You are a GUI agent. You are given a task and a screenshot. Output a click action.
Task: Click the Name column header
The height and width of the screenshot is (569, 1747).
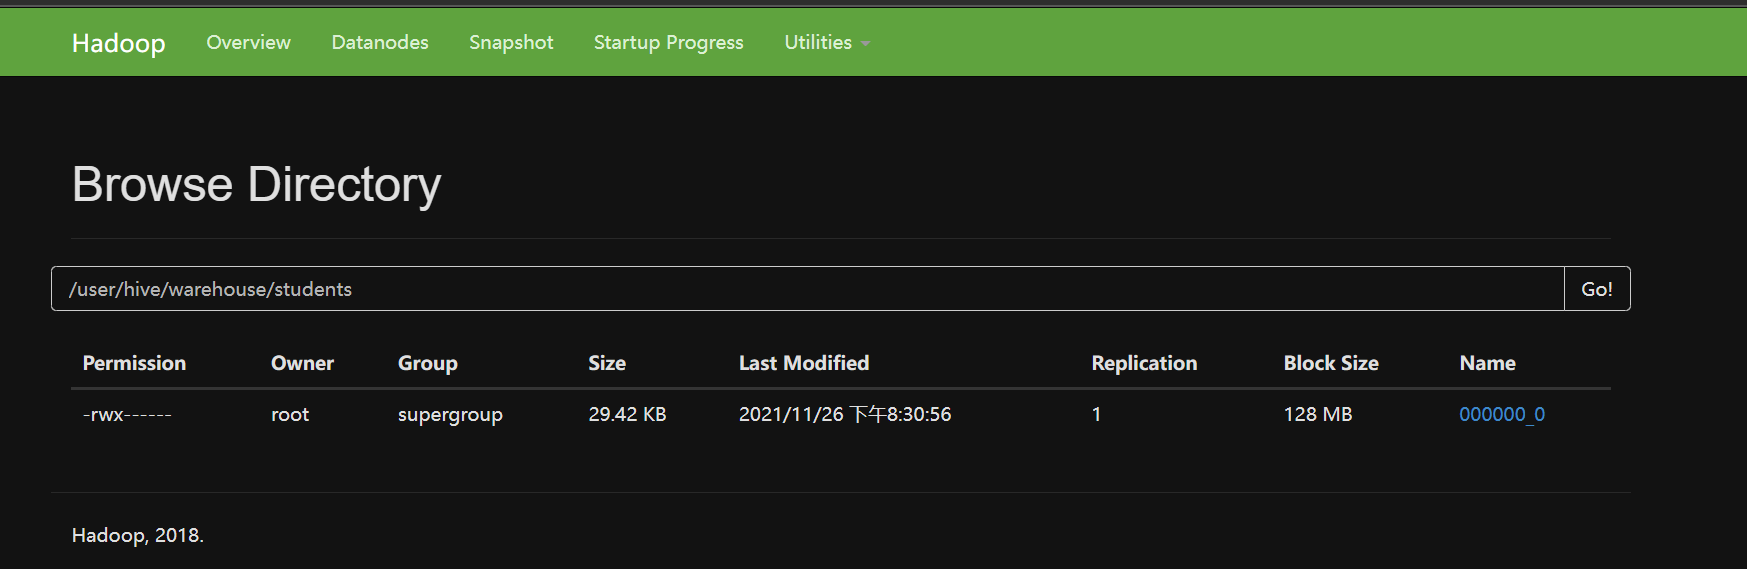point(1487,363)
